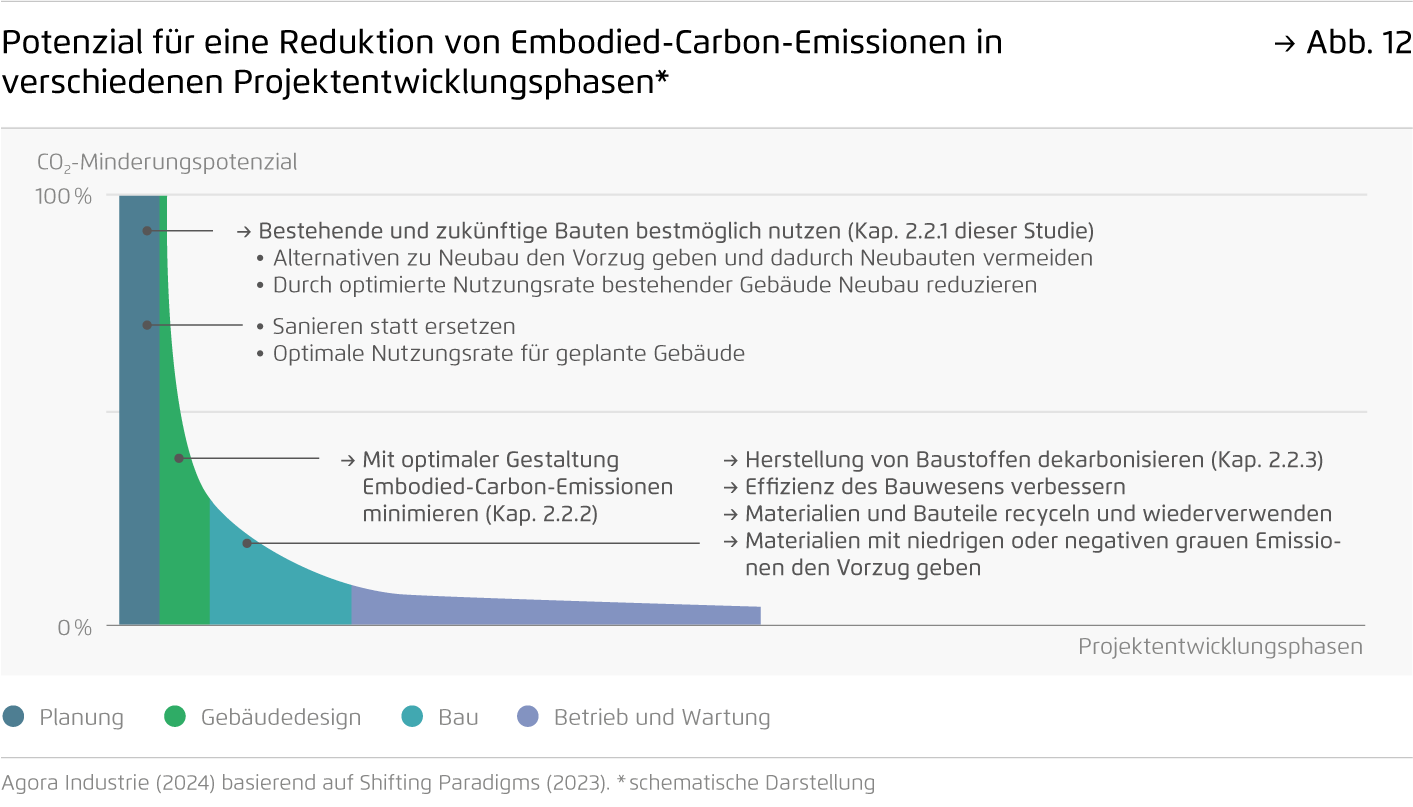This screenshot has width=1413, height=807.
Task: Click the CO2-Minderungspotenzial axis title
Action: pos(167,162)
